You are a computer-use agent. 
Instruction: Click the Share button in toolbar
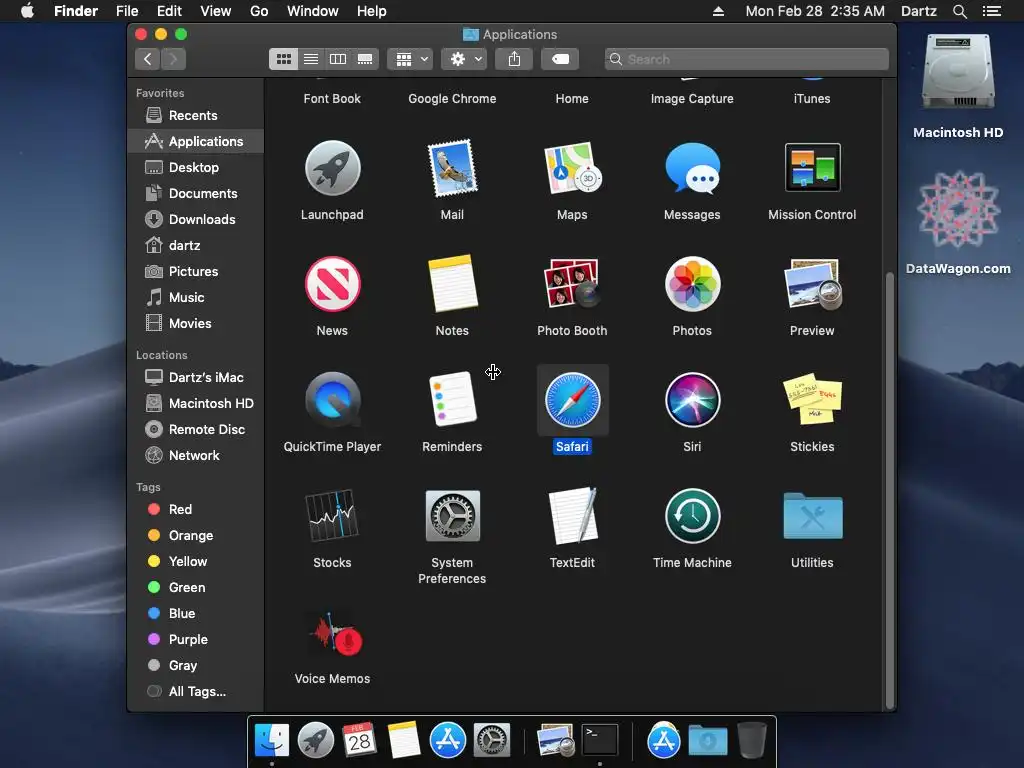pyautogui.click(x=514, y=59)
